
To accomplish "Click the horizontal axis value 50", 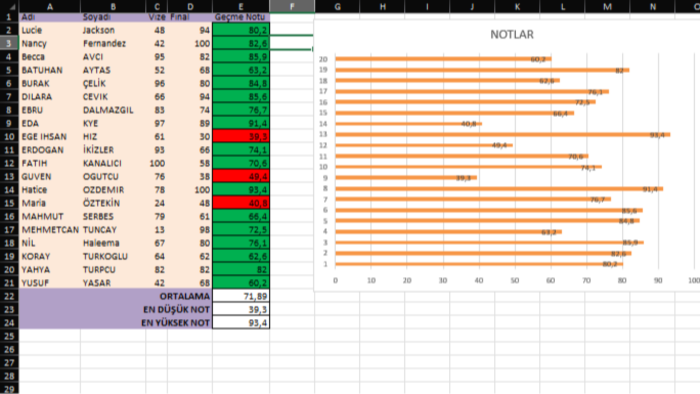I will click(515, 280).
